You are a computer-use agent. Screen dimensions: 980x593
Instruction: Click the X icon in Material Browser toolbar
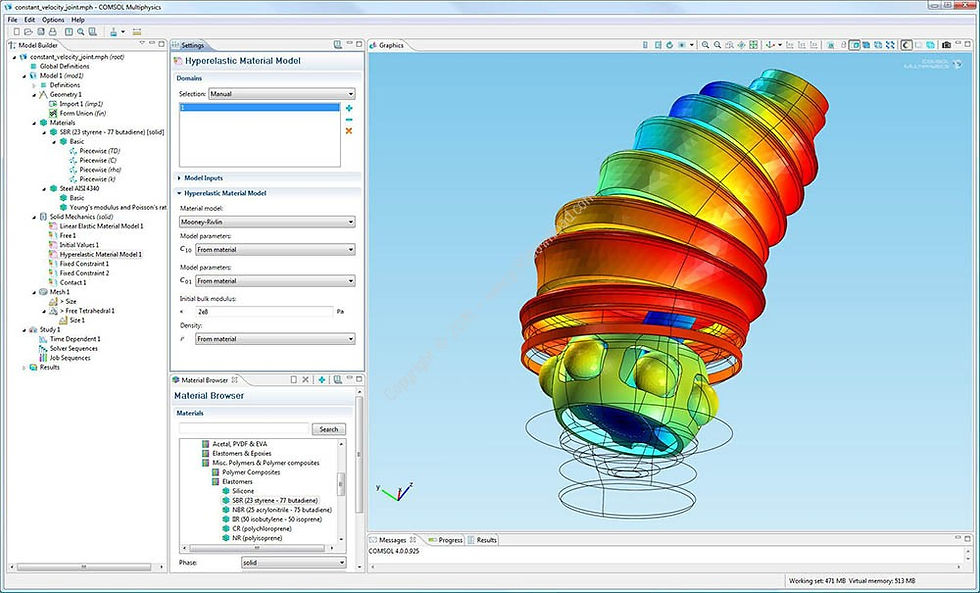pos(306,379)
